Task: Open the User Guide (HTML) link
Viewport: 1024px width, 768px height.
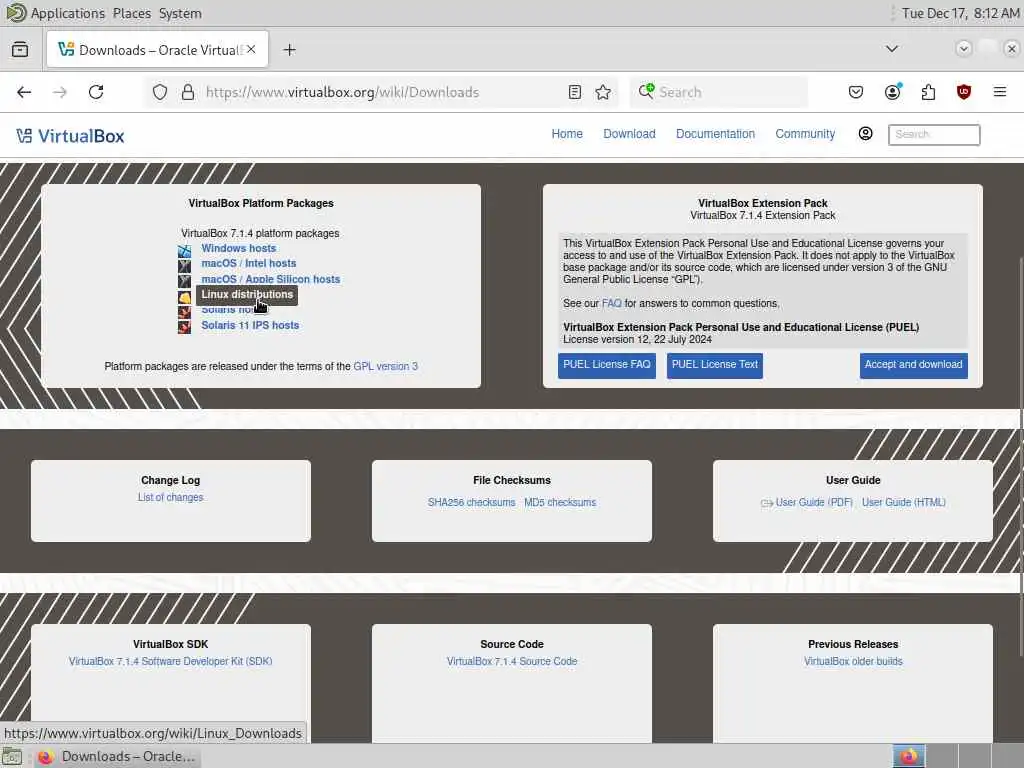Action: point(904,502)
